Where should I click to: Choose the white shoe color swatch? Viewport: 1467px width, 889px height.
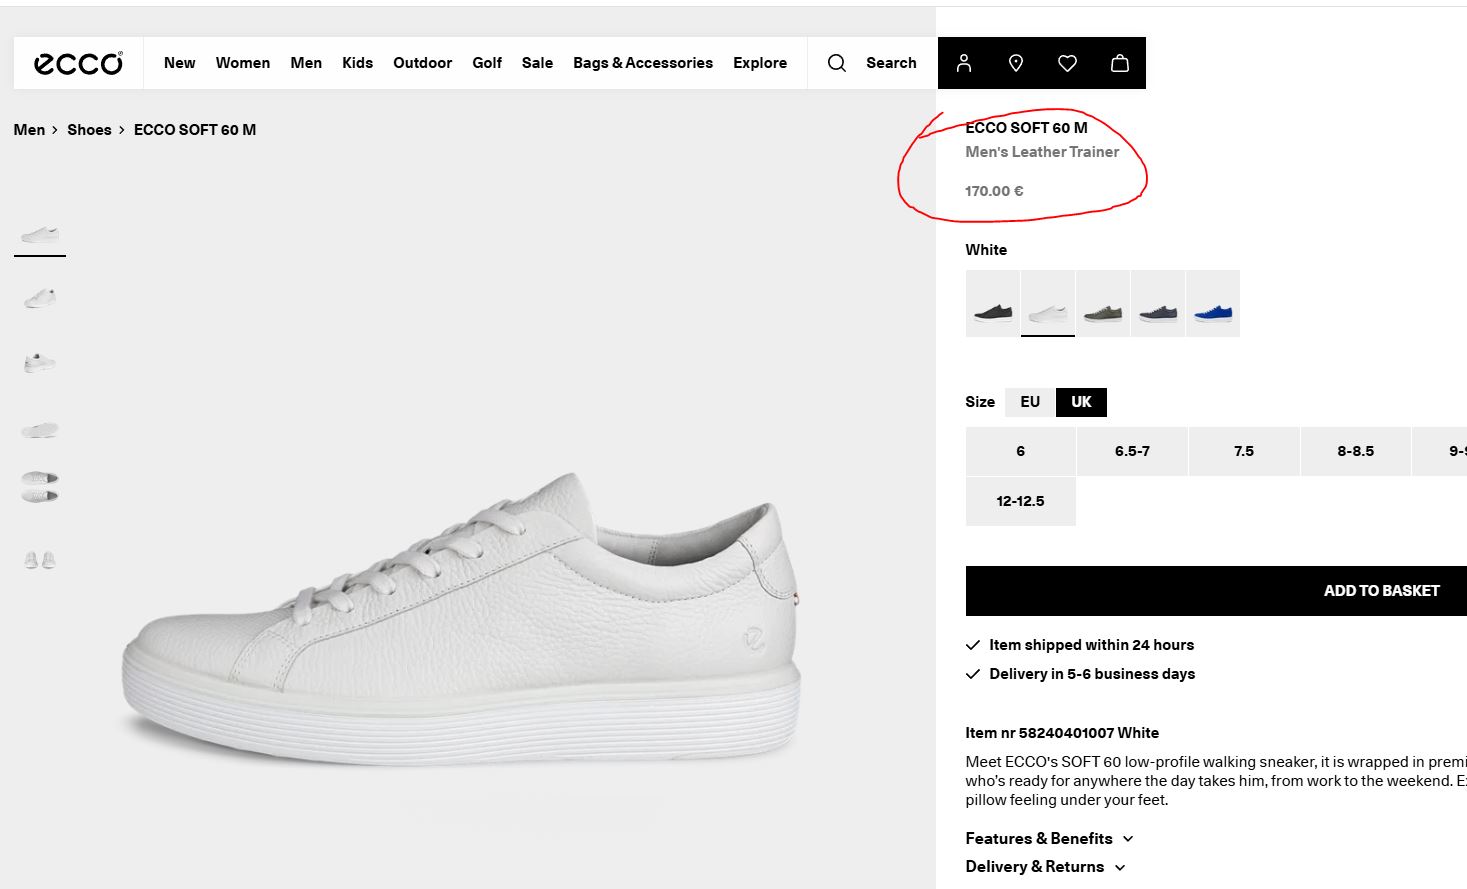coord(1048,303)
